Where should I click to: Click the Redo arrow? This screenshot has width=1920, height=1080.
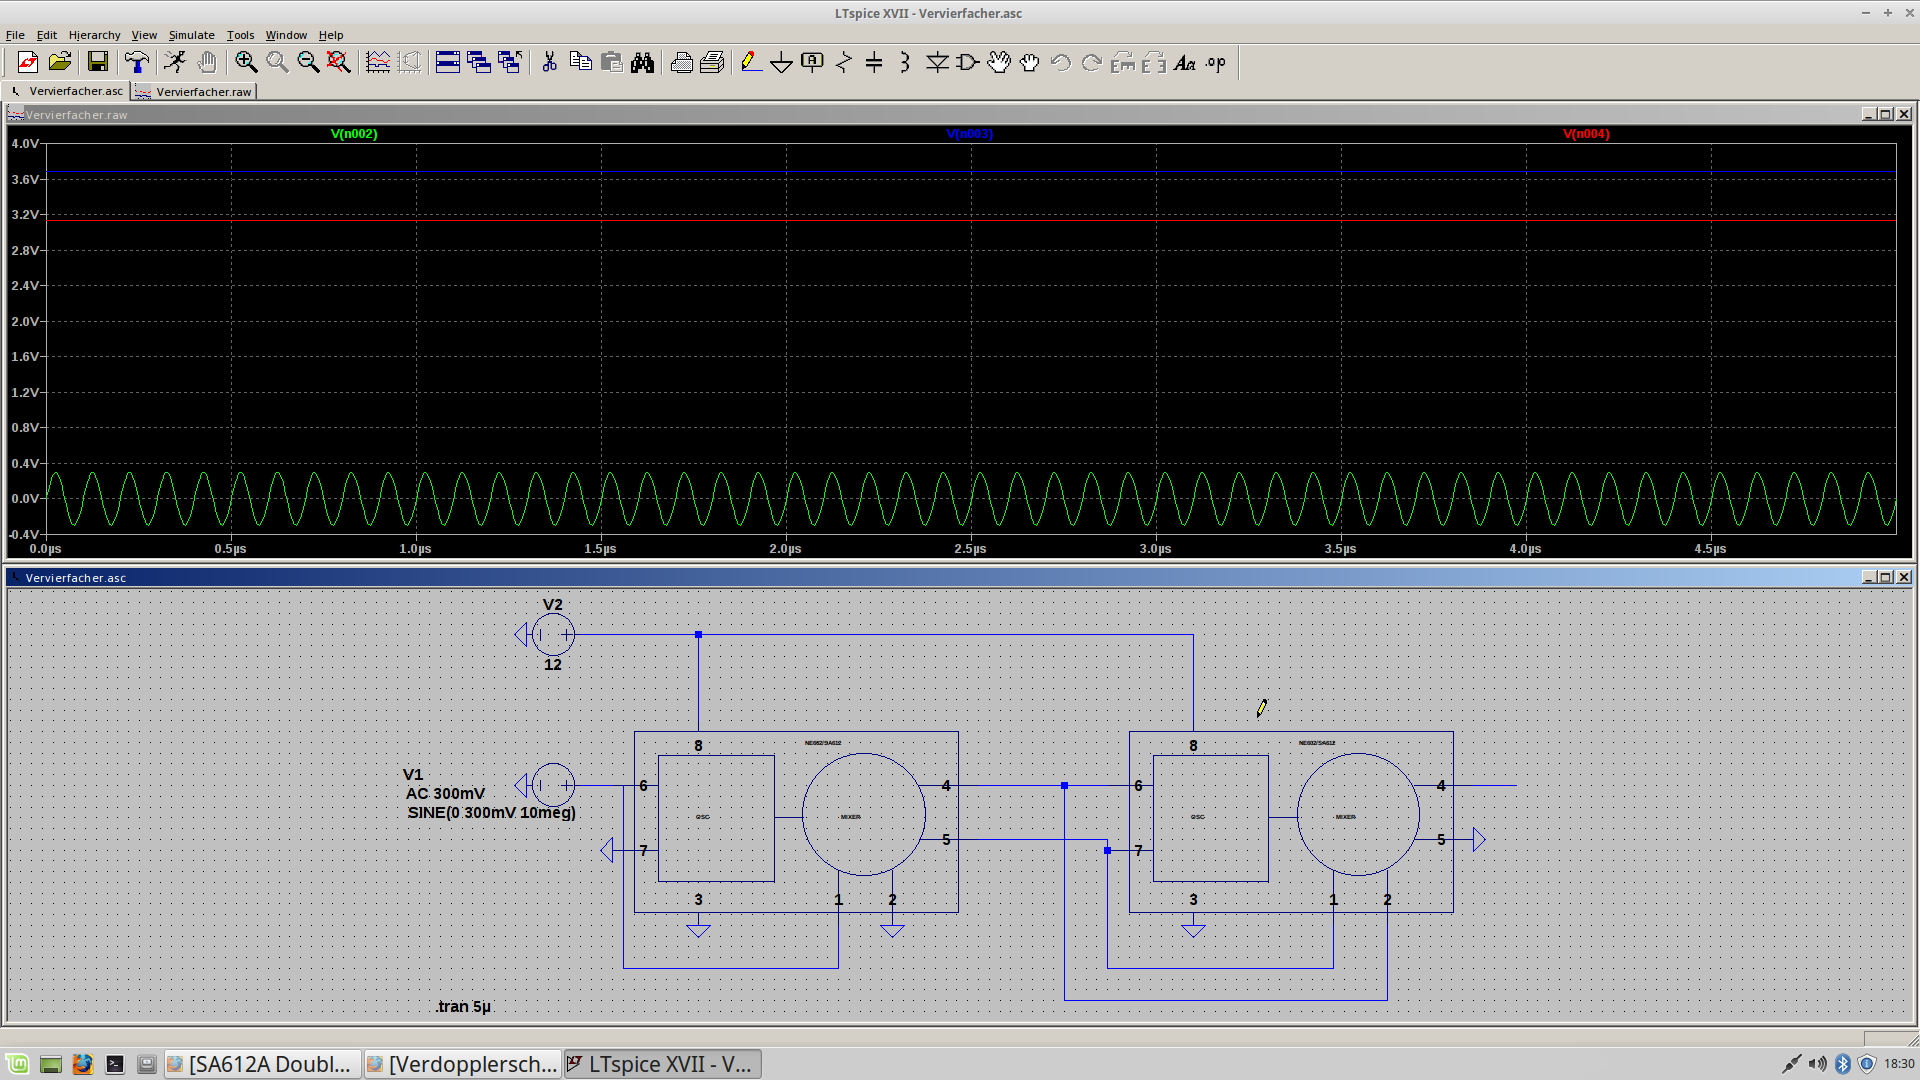1092,62
